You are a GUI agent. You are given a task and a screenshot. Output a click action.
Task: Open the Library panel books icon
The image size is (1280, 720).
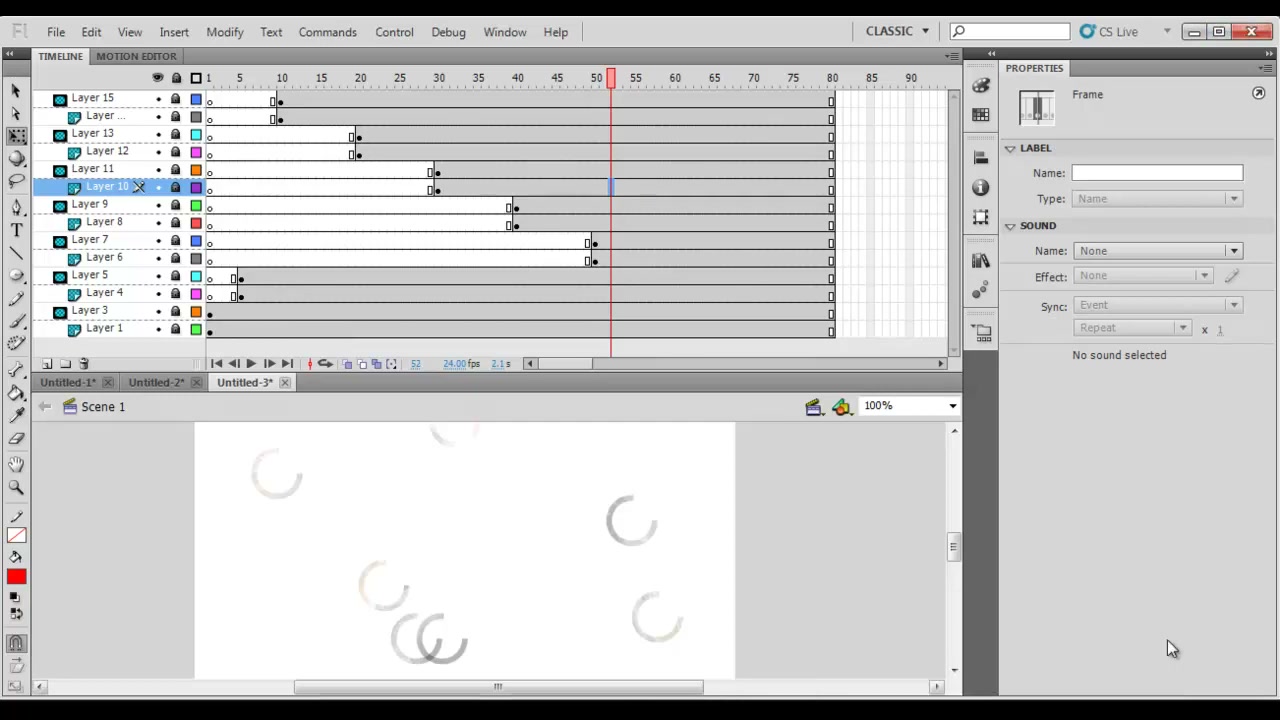click(981, 261)
